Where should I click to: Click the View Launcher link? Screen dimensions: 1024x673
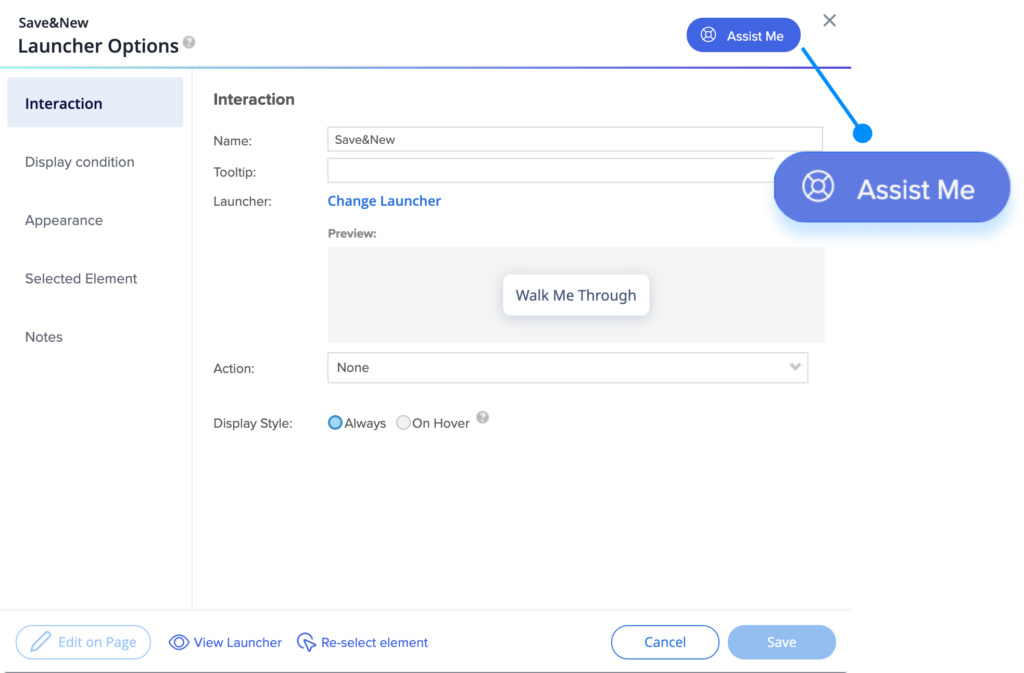coord(225,642)
